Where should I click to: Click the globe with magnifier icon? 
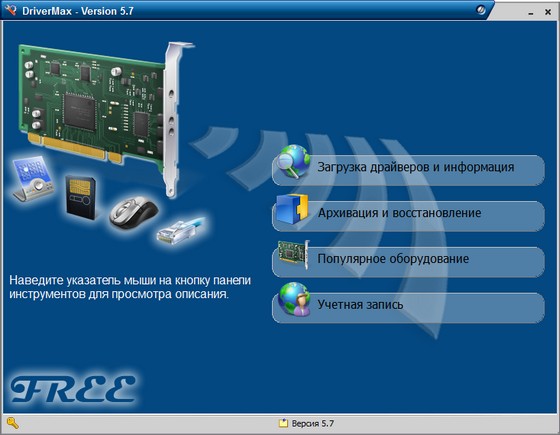pos(294,161)
